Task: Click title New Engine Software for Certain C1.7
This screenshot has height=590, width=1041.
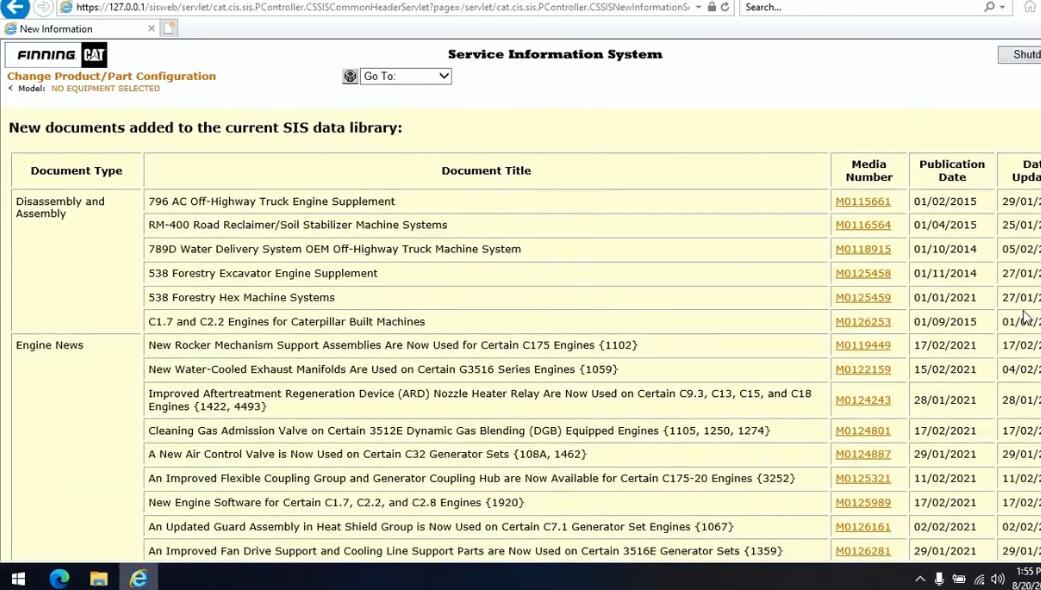Action: [x=337, y=503]
